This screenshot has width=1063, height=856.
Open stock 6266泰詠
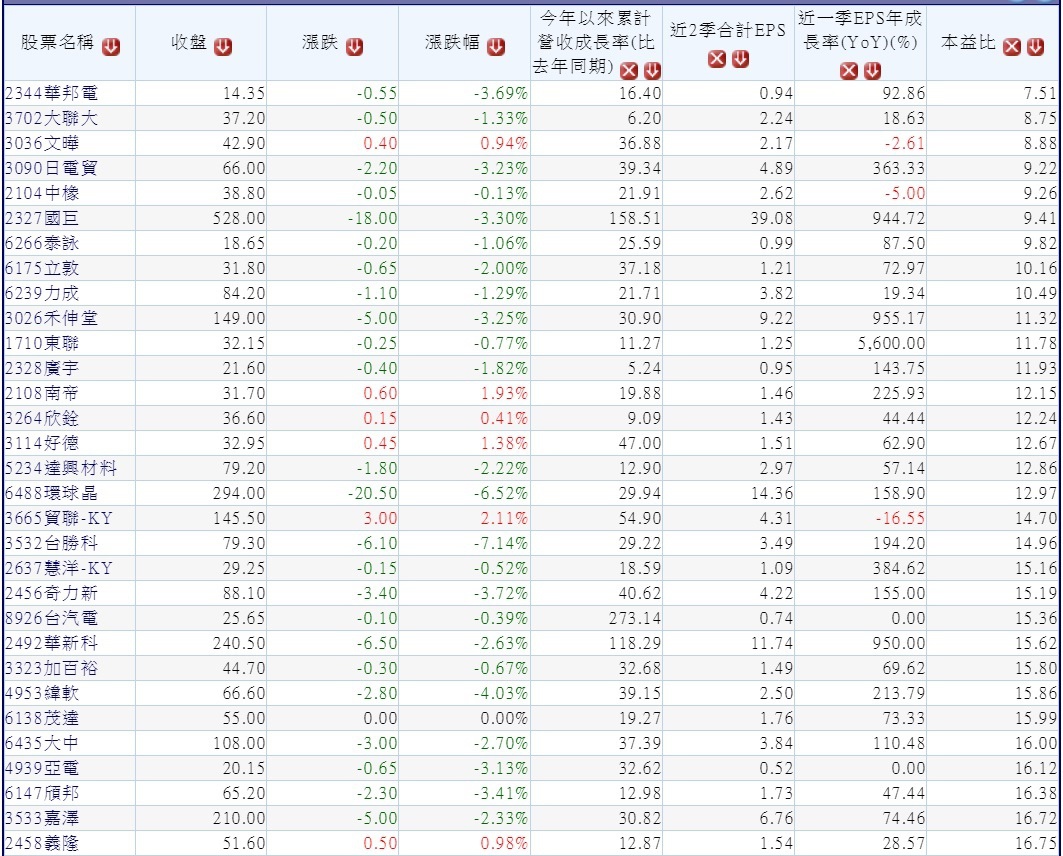(x=42, y=243)
